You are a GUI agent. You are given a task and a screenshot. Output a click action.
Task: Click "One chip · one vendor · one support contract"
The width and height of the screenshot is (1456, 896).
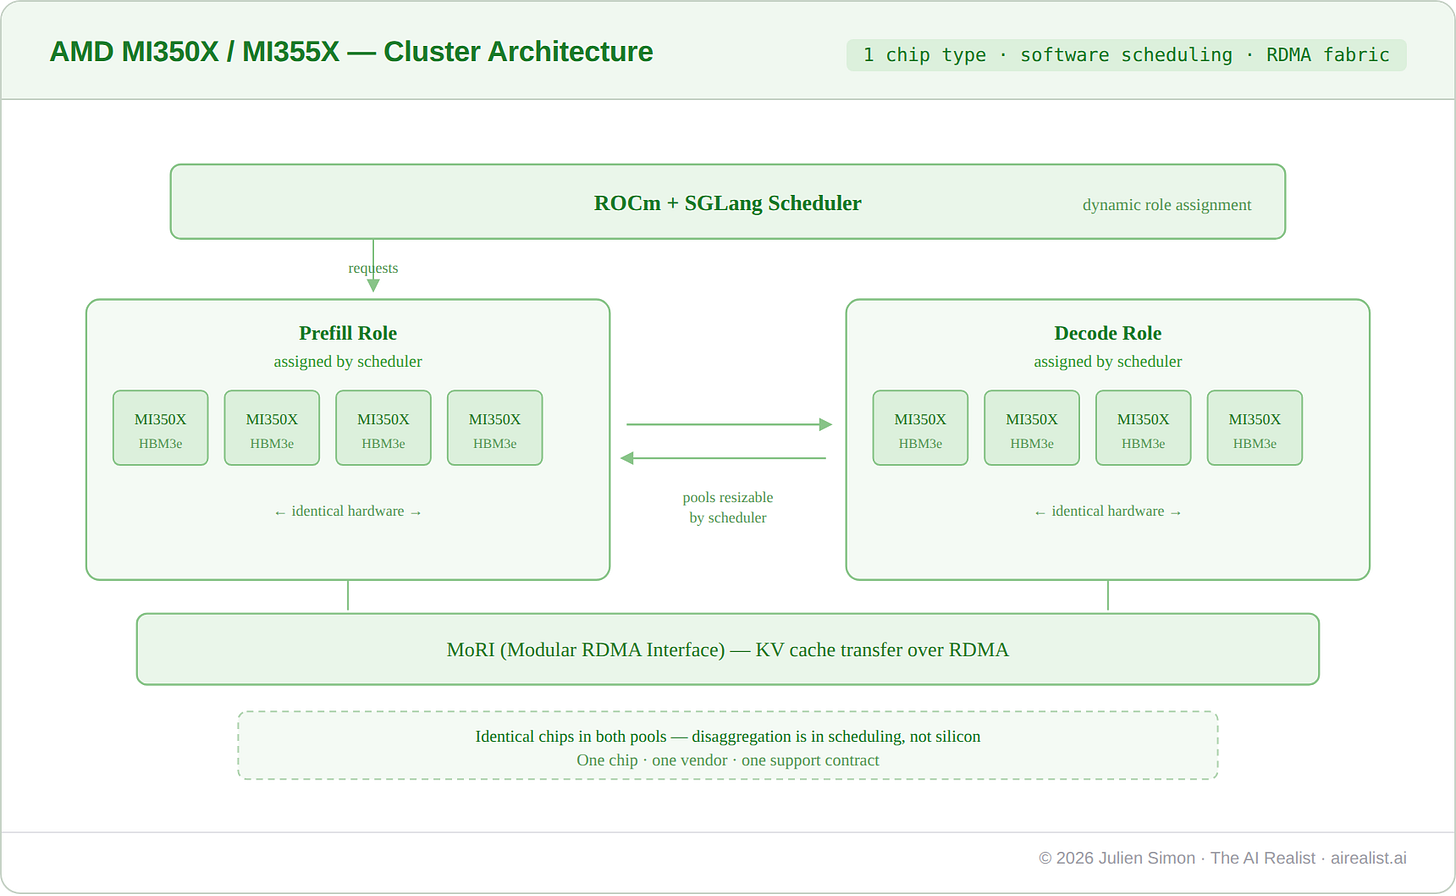pyautogui.click(x=727, y=760)
